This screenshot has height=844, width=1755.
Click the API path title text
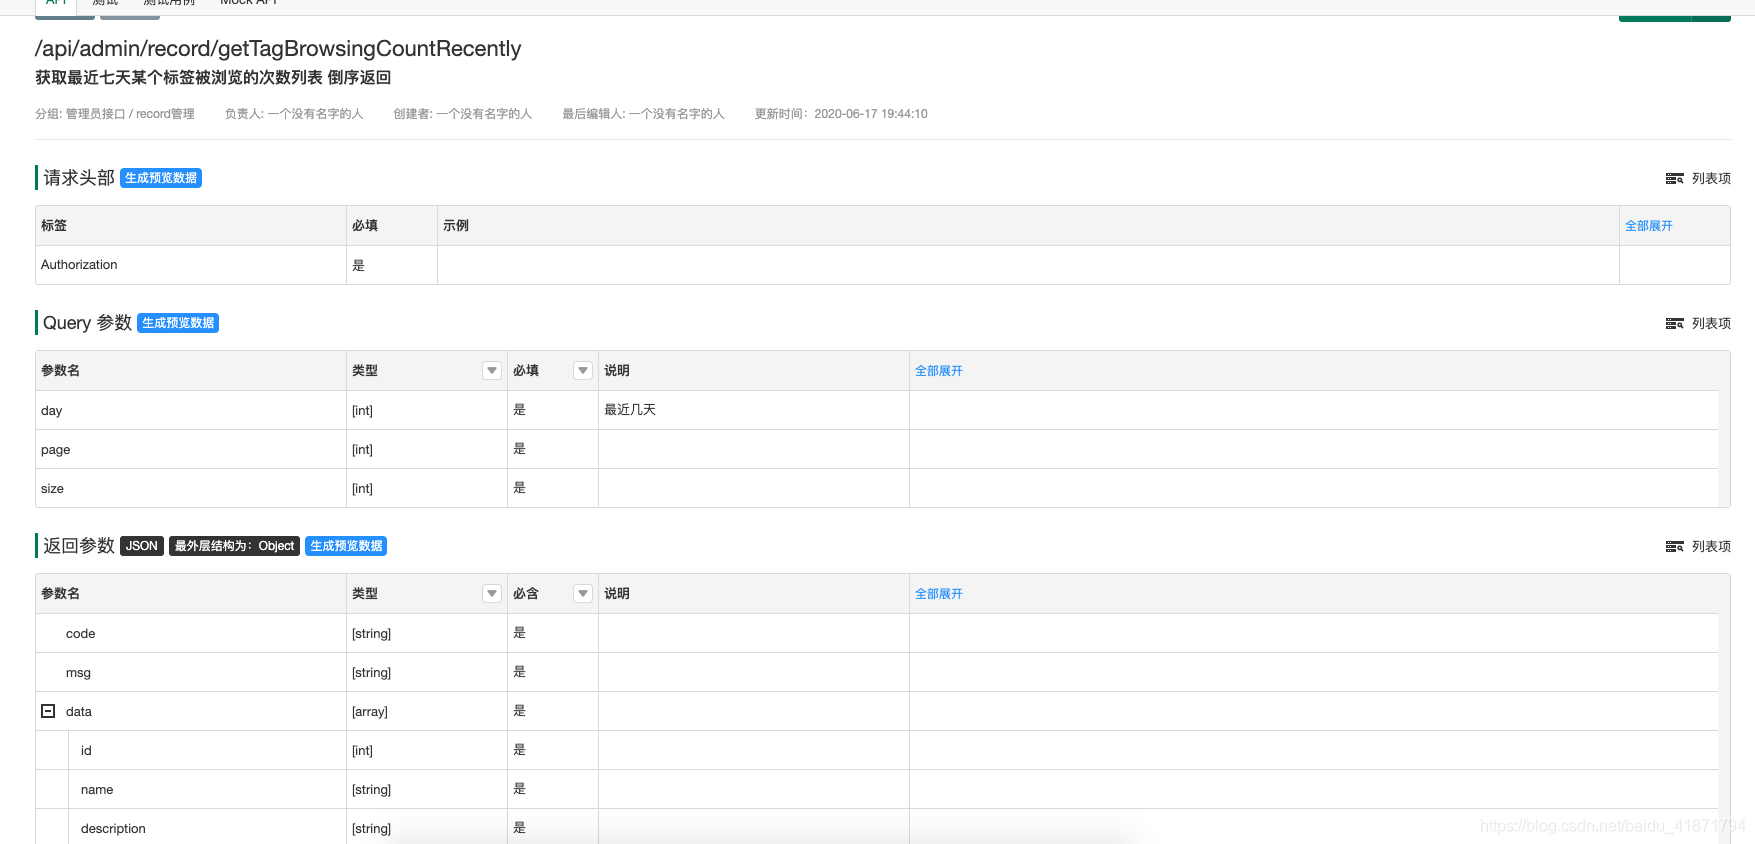pyautogui.click(x=278, y=49)
